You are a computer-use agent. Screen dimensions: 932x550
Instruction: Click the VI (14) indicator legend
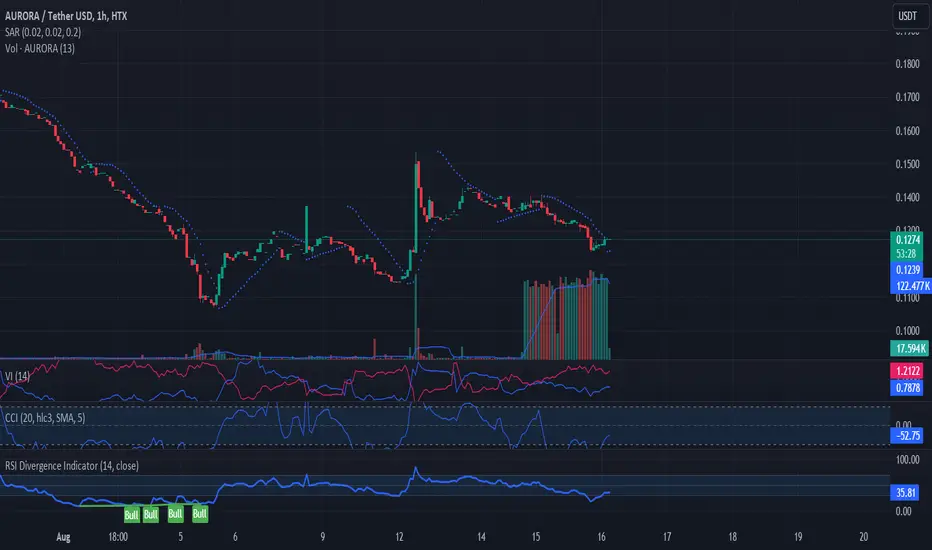click(x=17, y=376)
